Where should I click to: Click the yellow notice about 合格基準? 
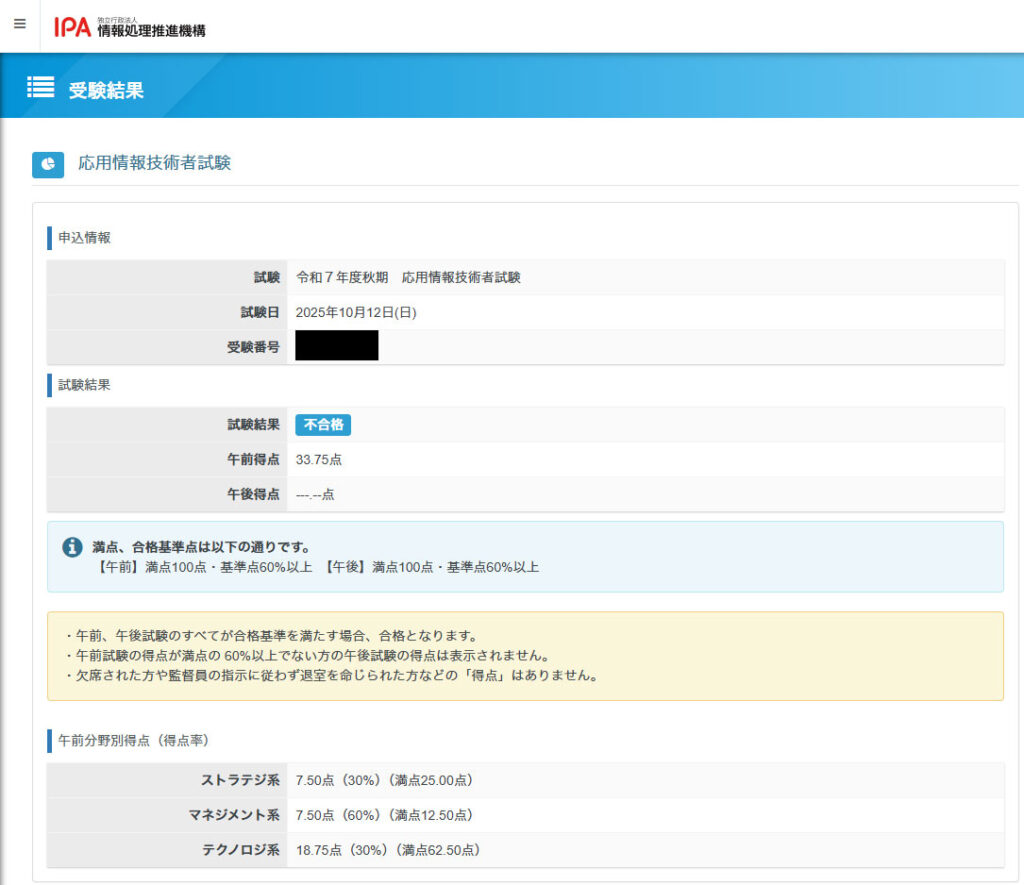point(525,656)
